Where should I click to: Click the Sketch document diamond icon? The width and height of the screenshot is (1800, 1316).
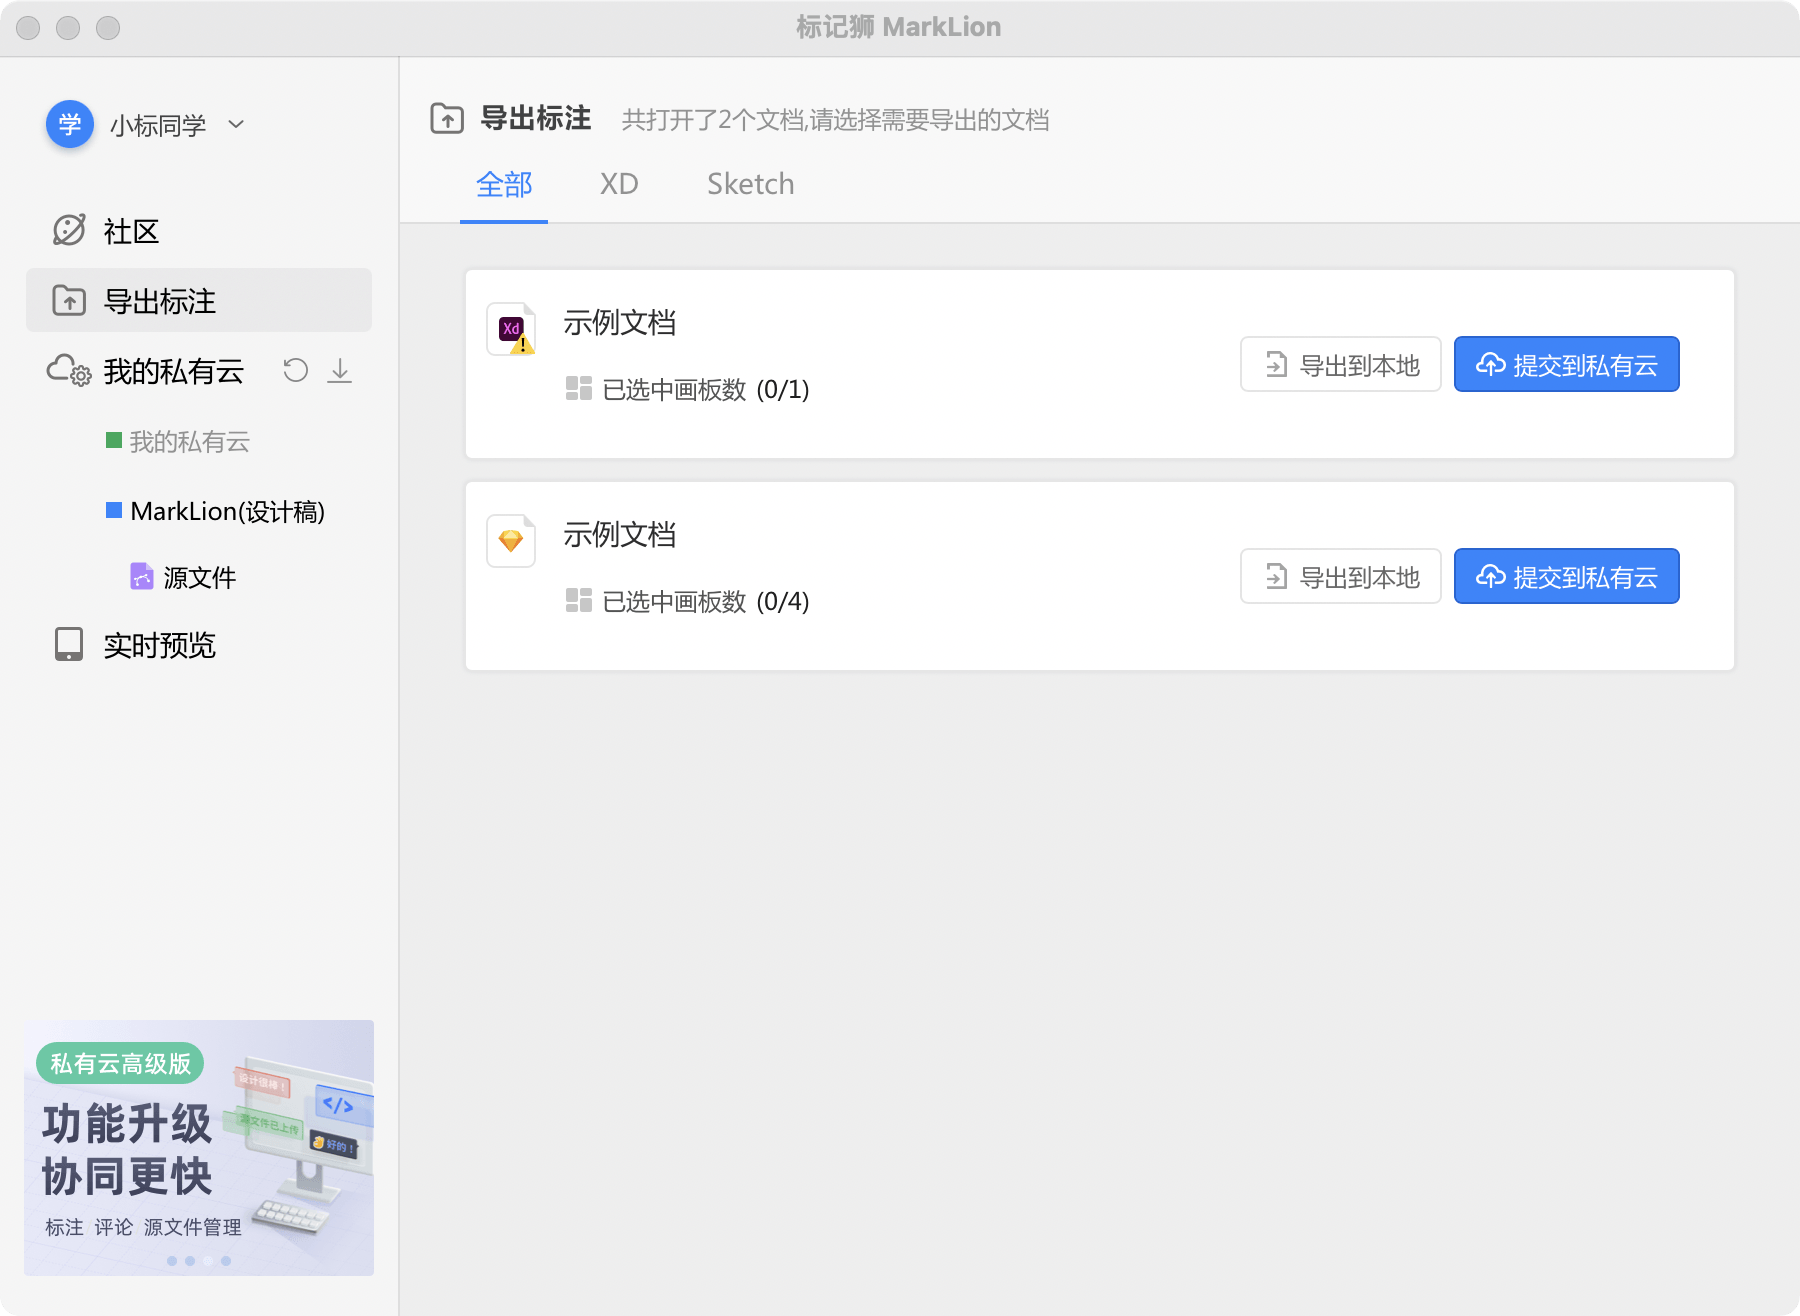pos(510,540)
